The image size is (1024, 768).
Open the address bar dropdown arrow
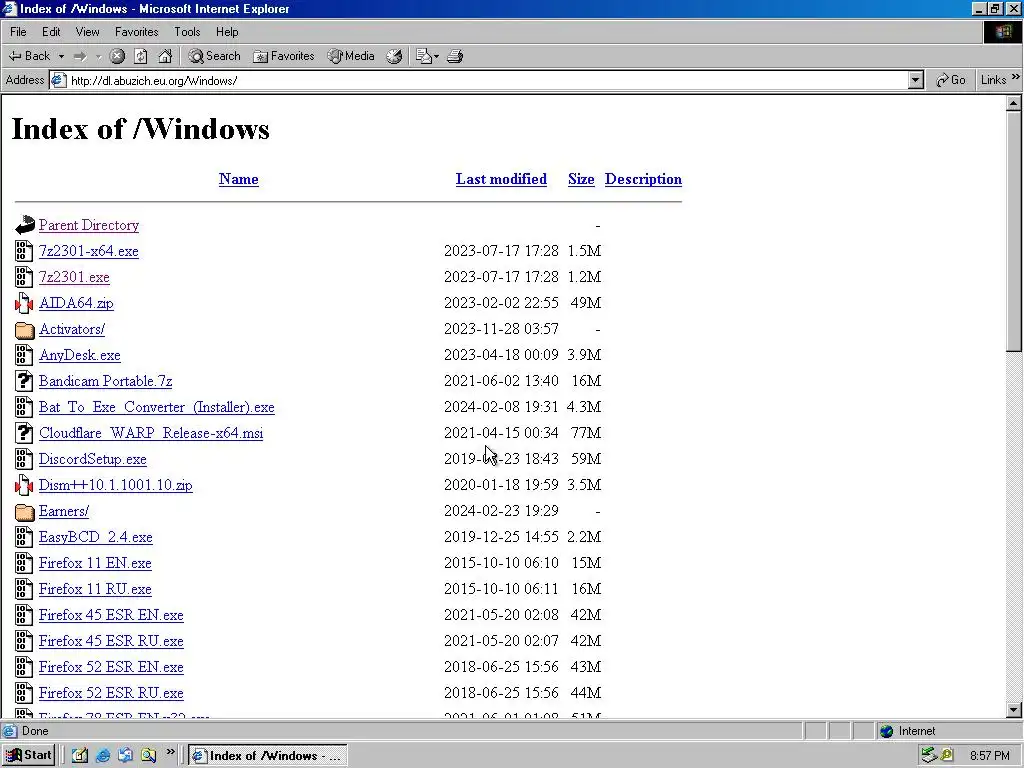(916, 80)
